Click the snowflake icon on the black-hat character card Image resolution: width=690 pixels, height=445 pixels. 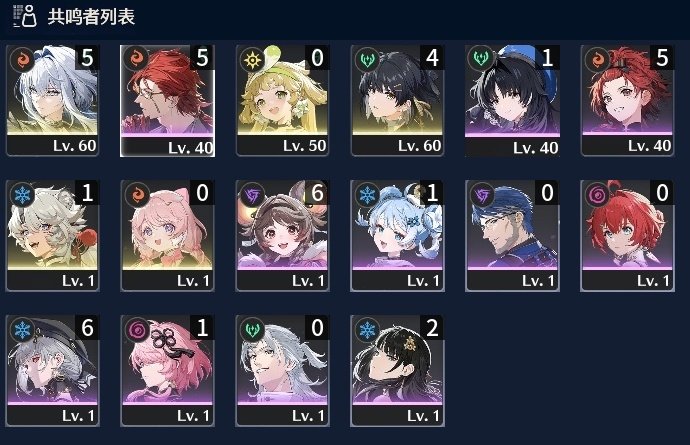coord(22,330)
